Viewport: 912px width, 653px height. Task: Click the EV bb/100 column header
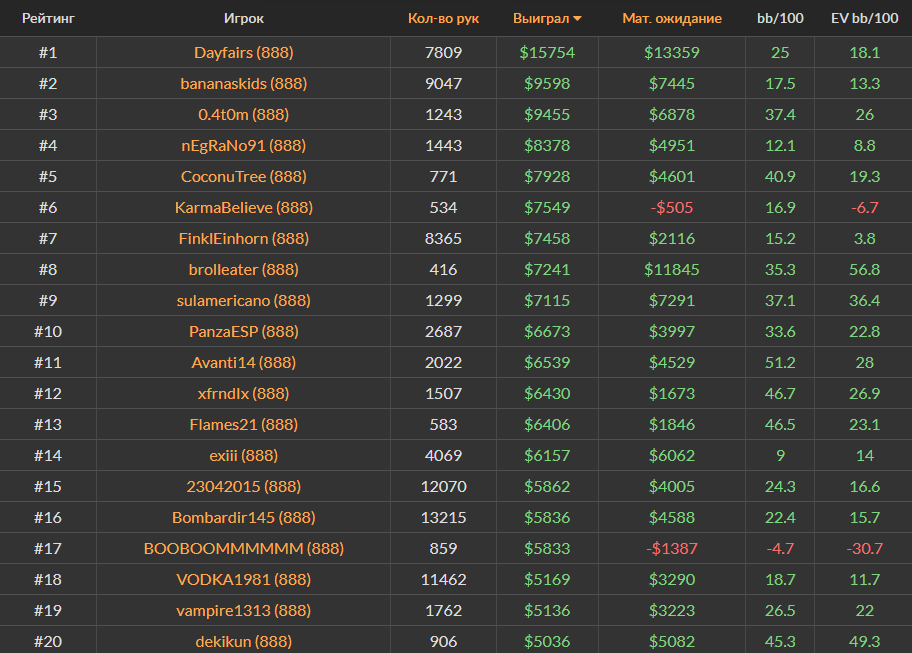[x=864, y=18]
